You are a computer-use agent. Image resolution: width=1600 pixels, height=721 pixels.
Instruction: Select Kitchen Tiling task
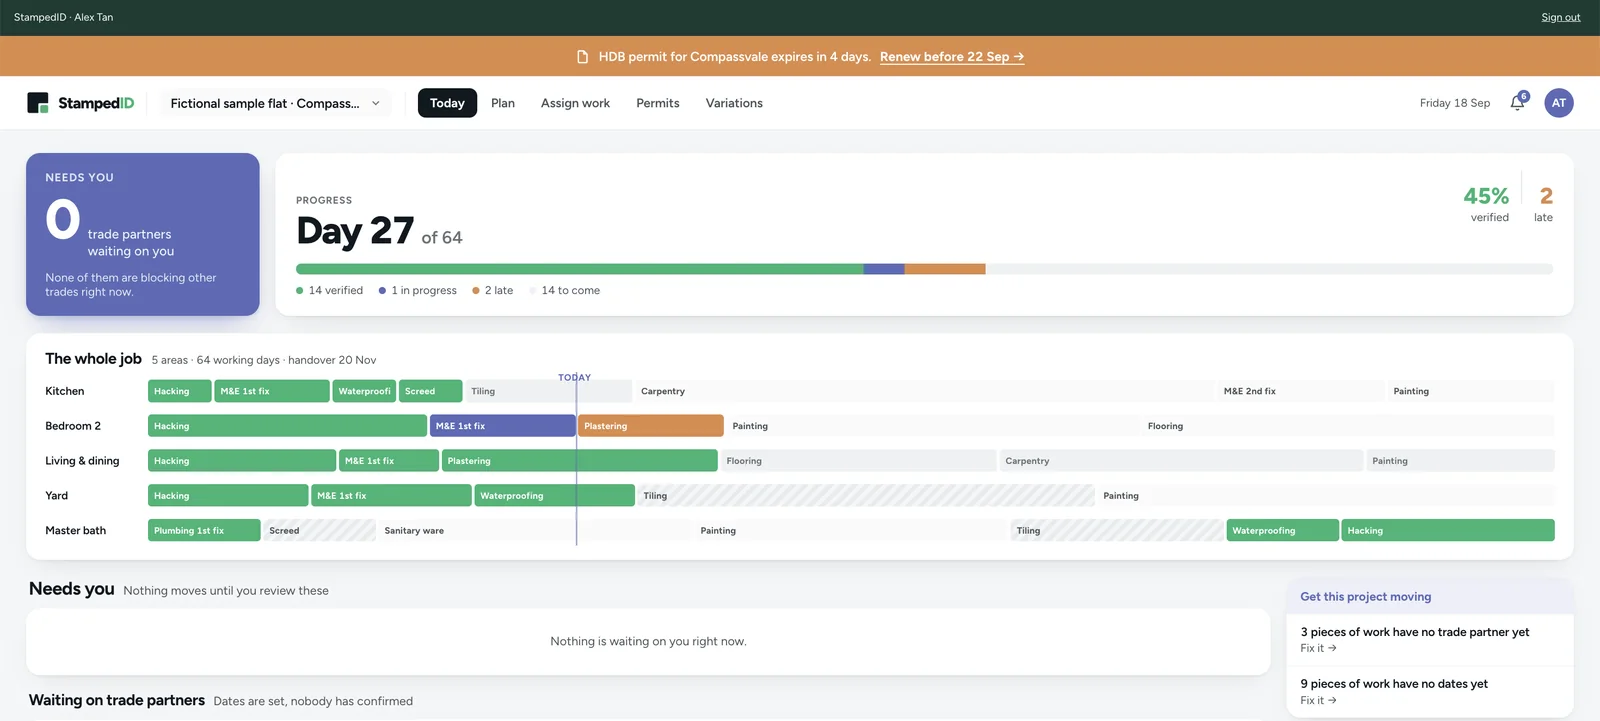[x=548, y=391]
